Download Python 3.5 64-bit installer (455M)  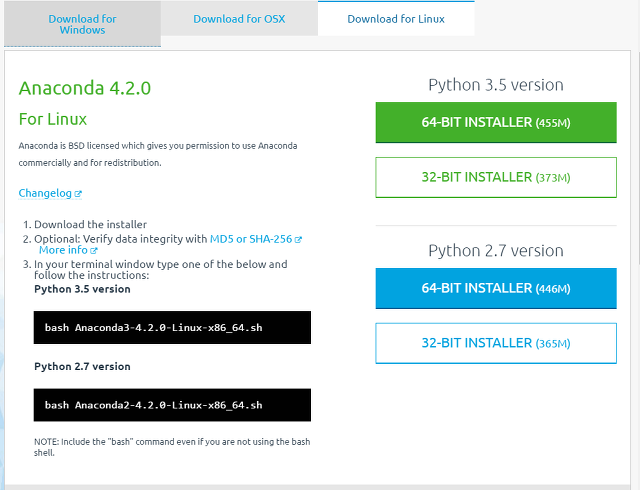496,122
